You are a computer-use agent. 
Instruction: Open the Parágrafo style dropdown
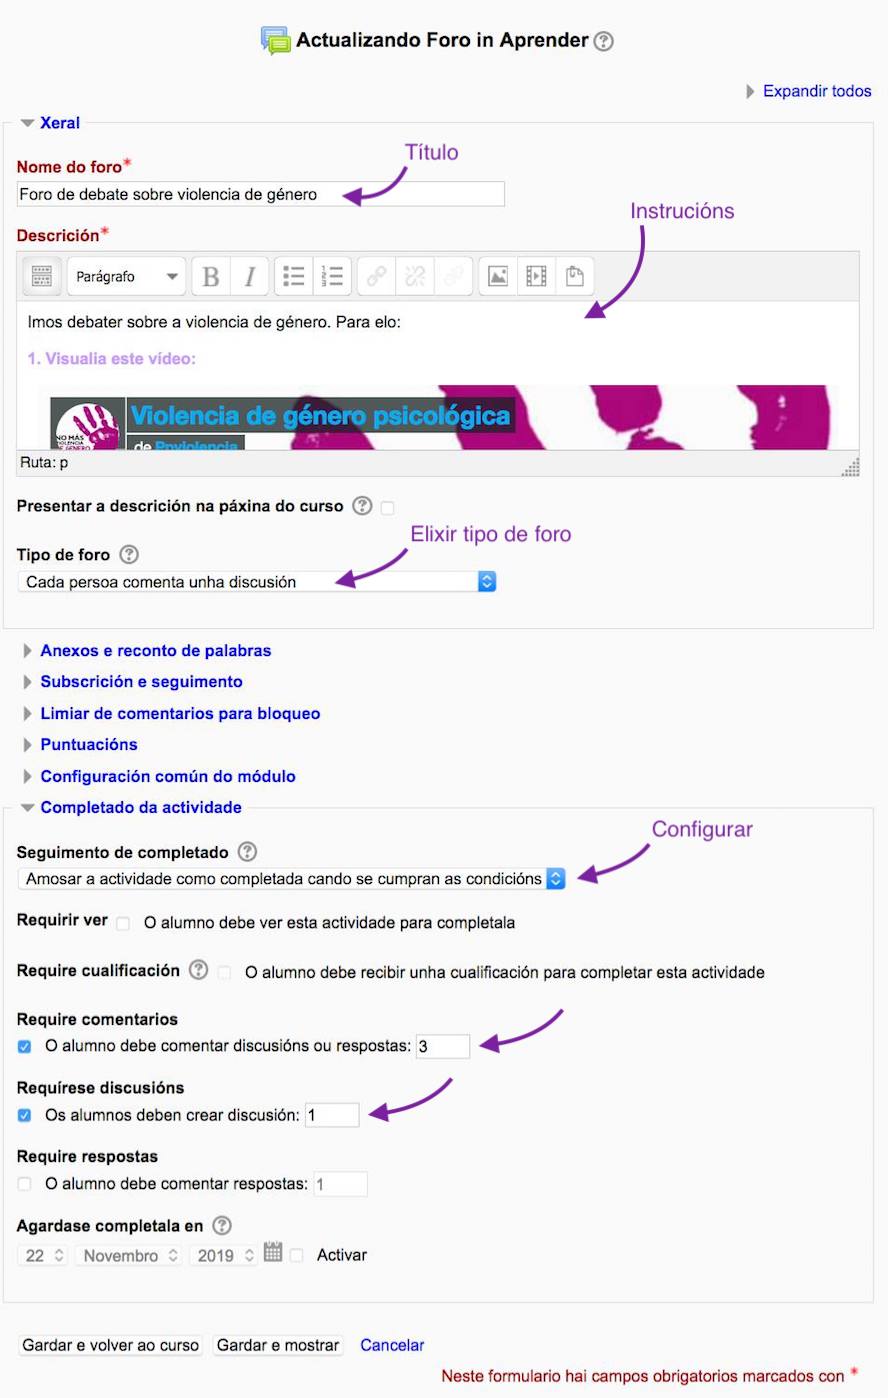[127, 277]
